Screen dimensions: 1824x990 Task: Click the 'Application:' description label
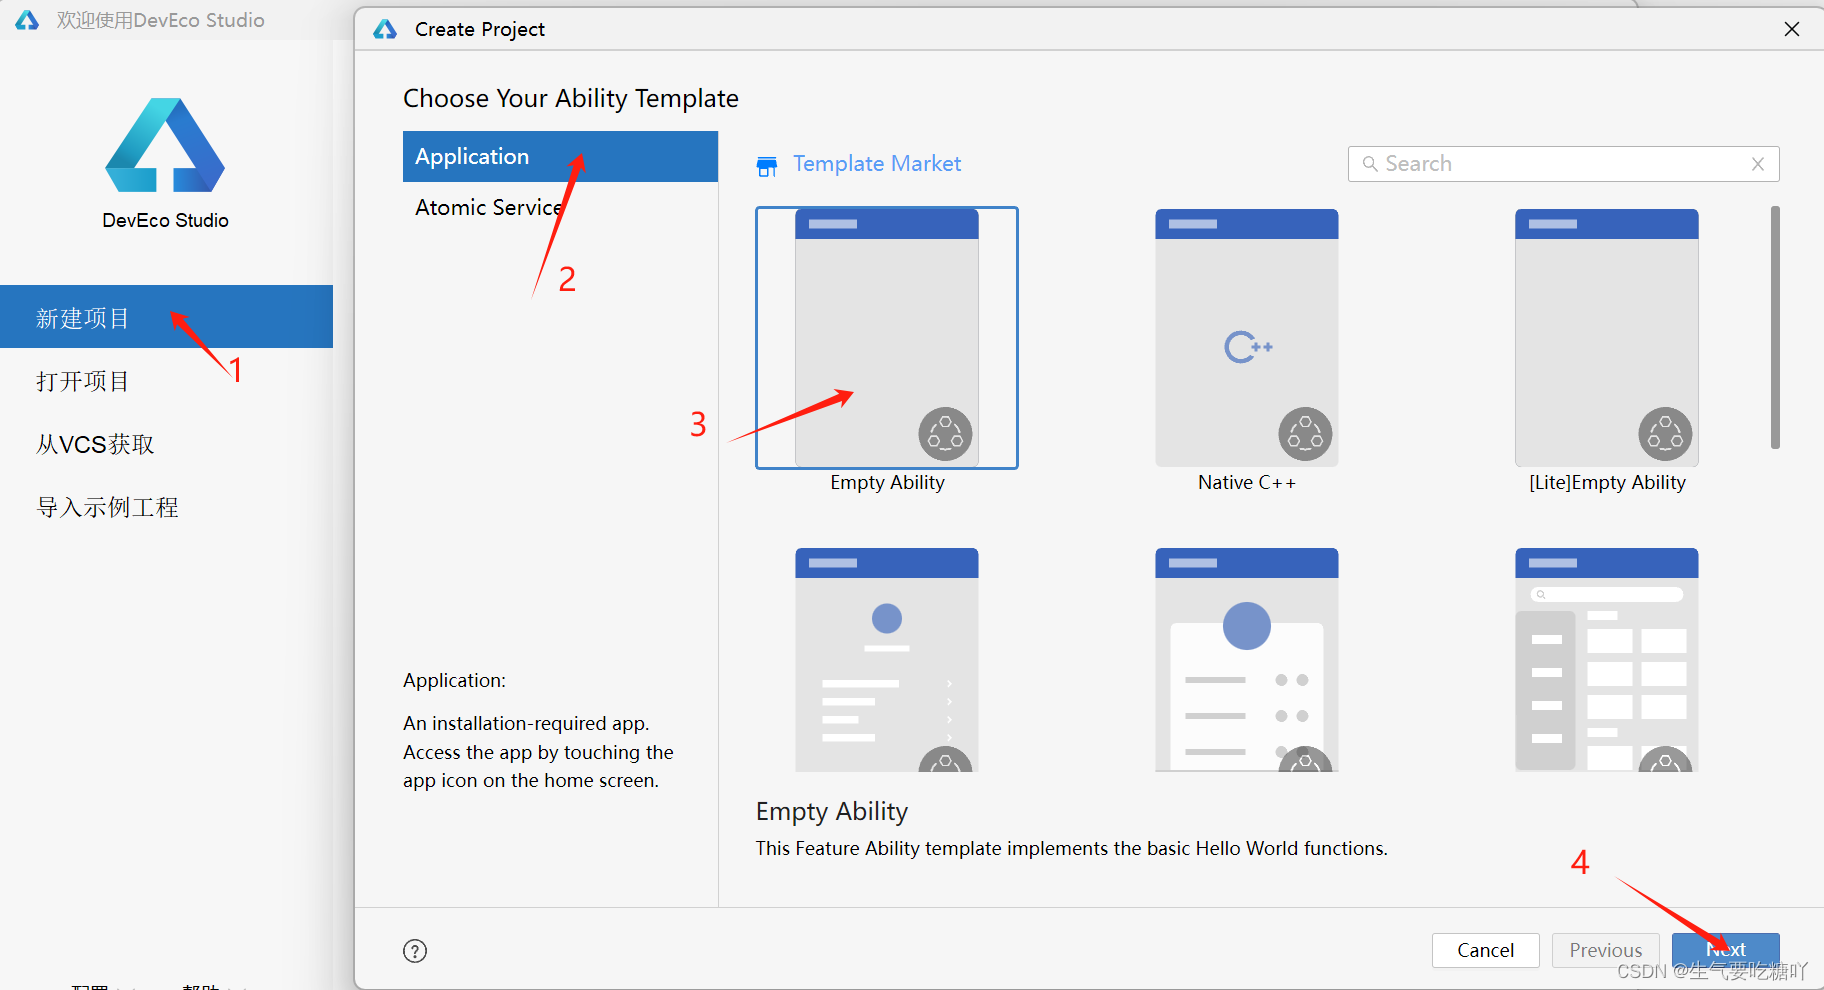pyautogui.click(x=454, y=681)
